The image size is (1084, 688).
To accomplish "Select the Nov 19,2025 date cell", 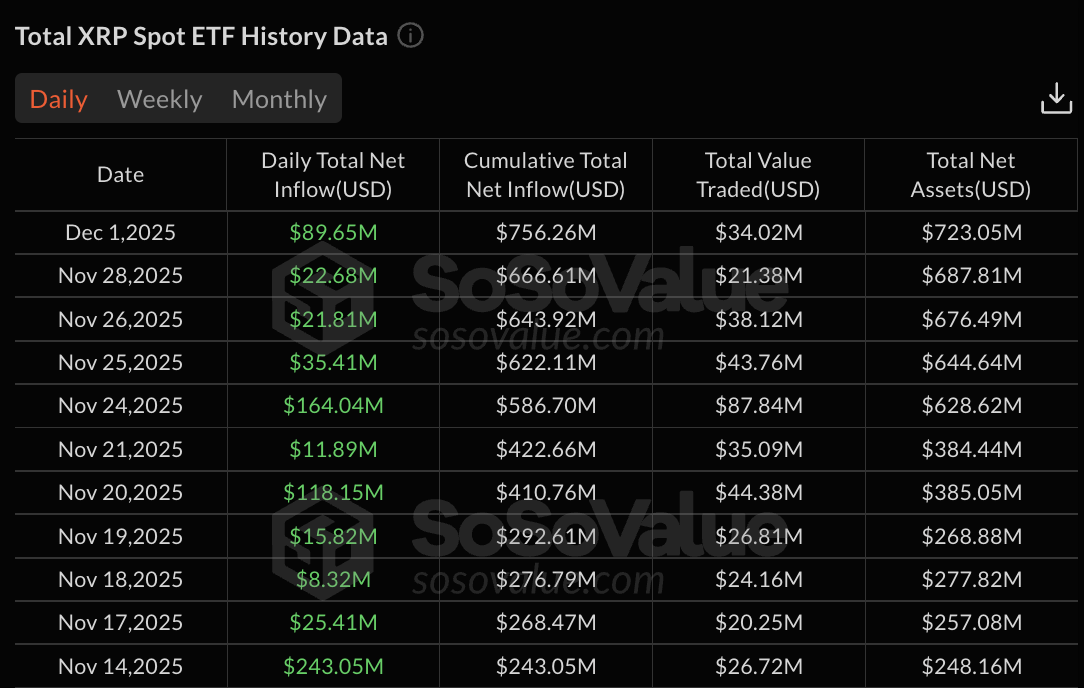I will point(120,536).
